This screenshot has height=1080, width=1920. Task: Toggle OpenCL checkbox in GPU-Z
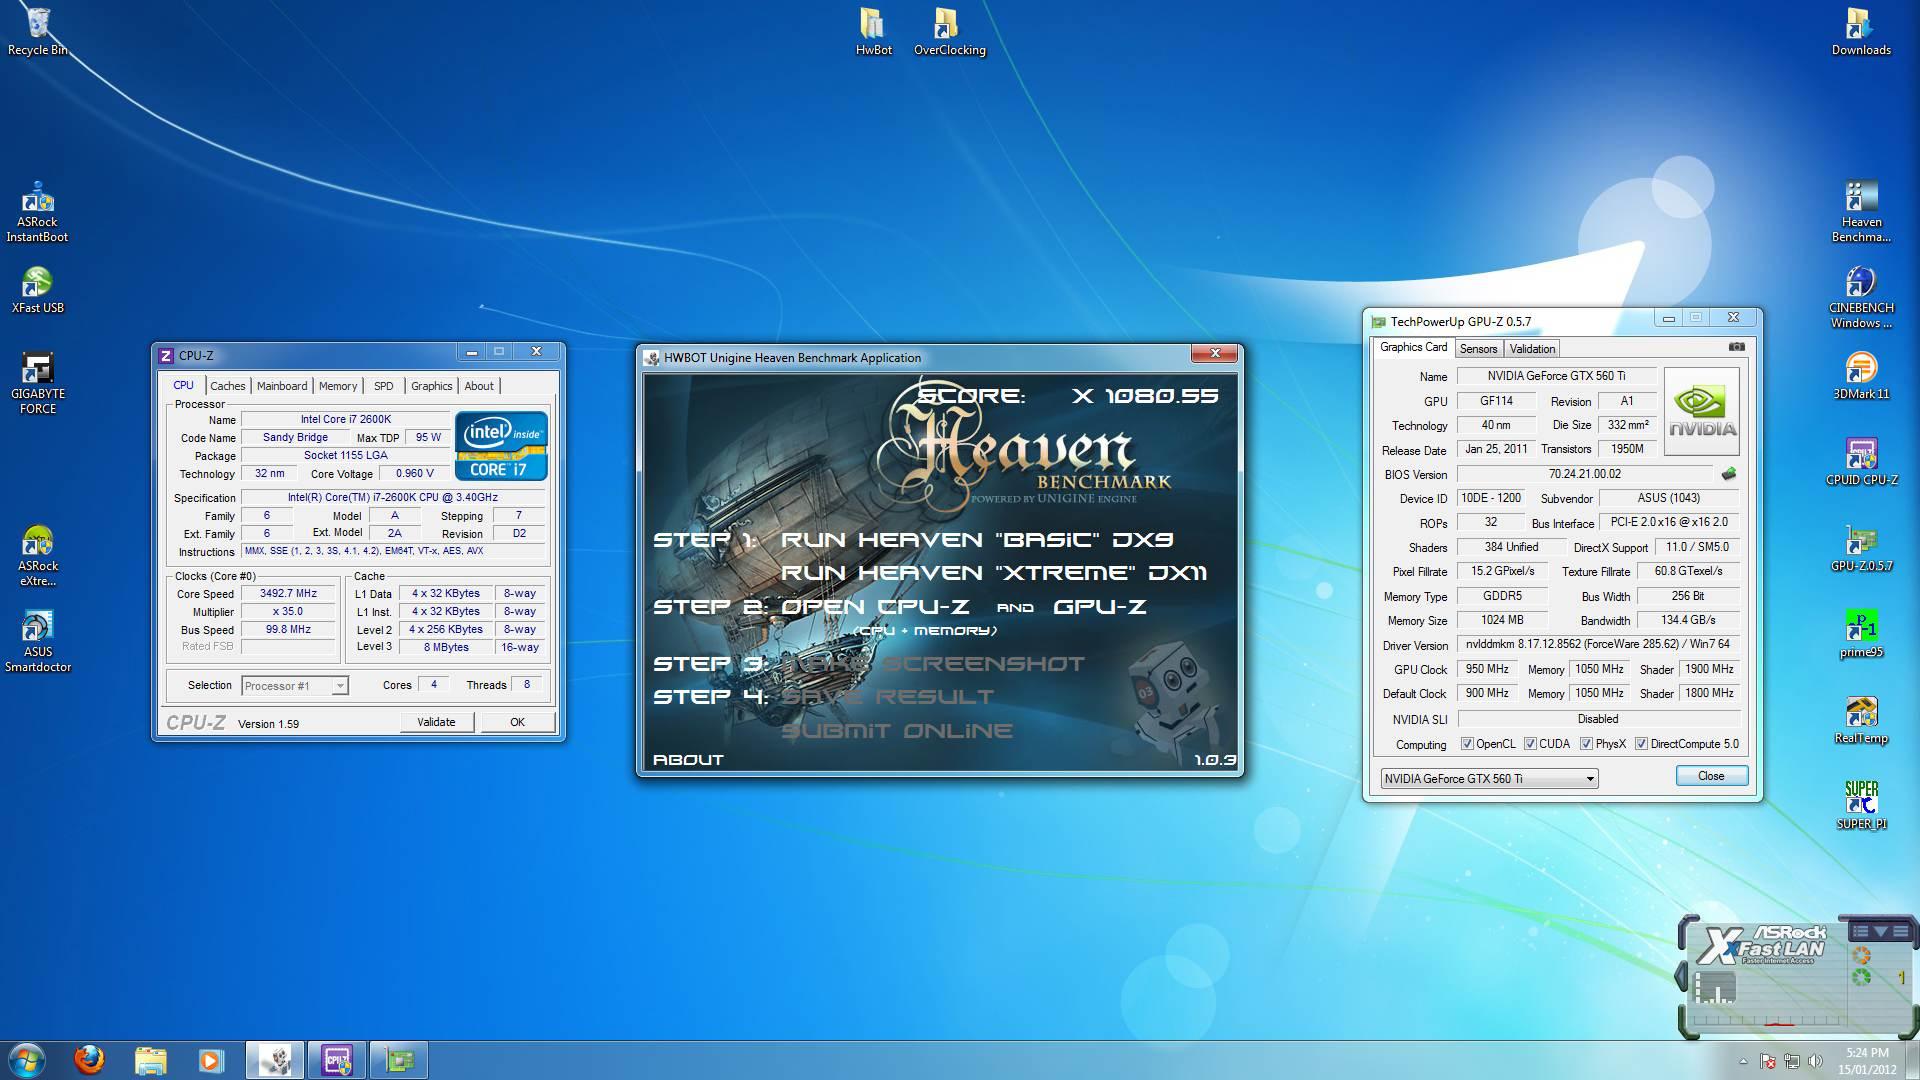click(x=1467, y=744)
